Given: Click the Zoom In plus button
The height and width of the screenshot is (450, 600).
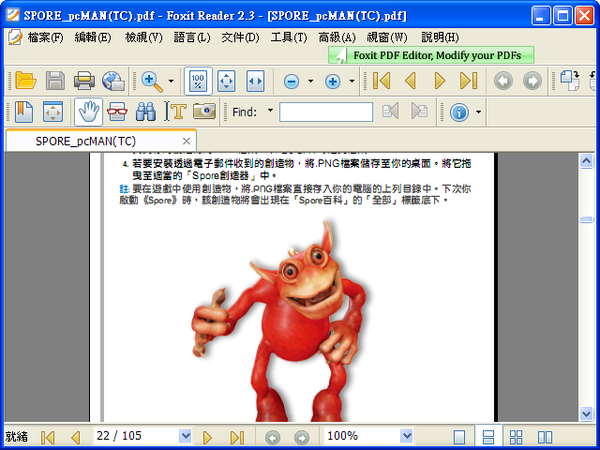Looking at the screenshot, I should point(333,81).
